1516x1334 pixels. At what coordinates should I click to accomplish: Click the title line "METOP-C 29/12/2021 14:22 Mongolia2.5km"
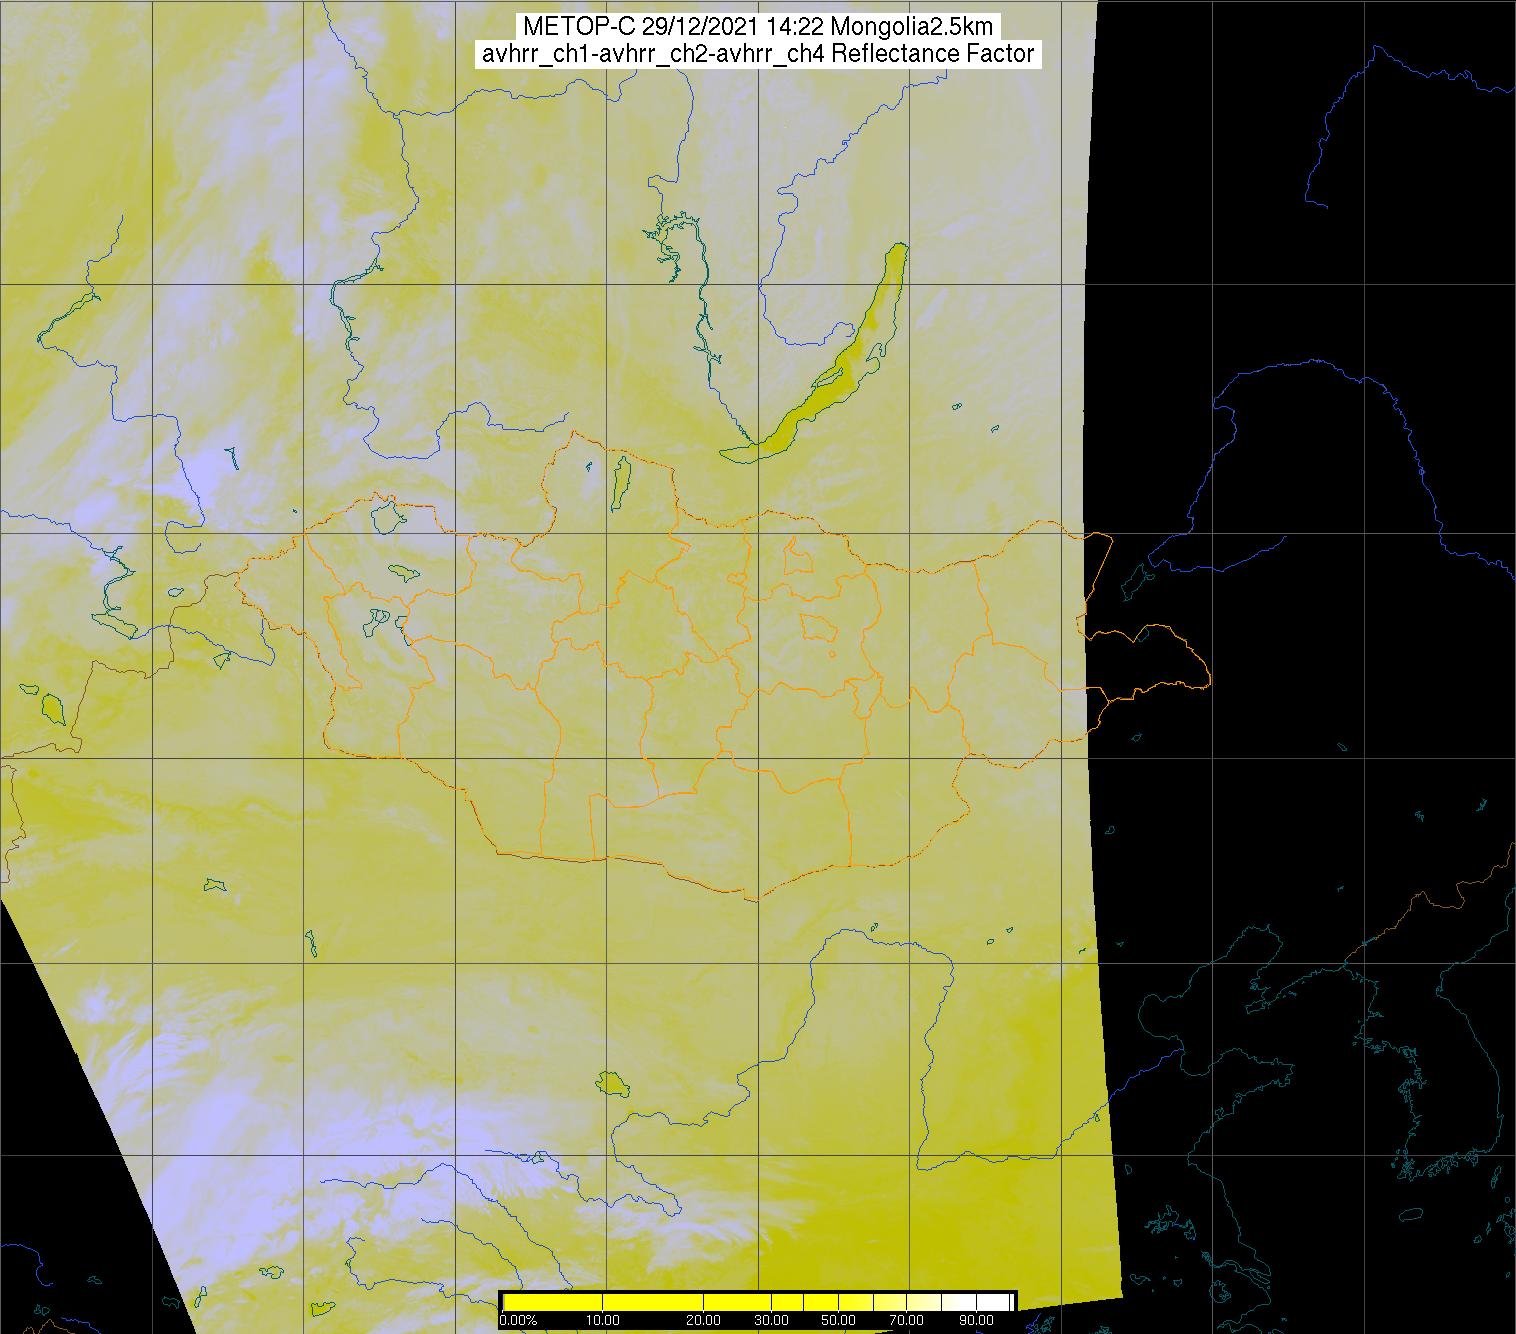point(758,27)
